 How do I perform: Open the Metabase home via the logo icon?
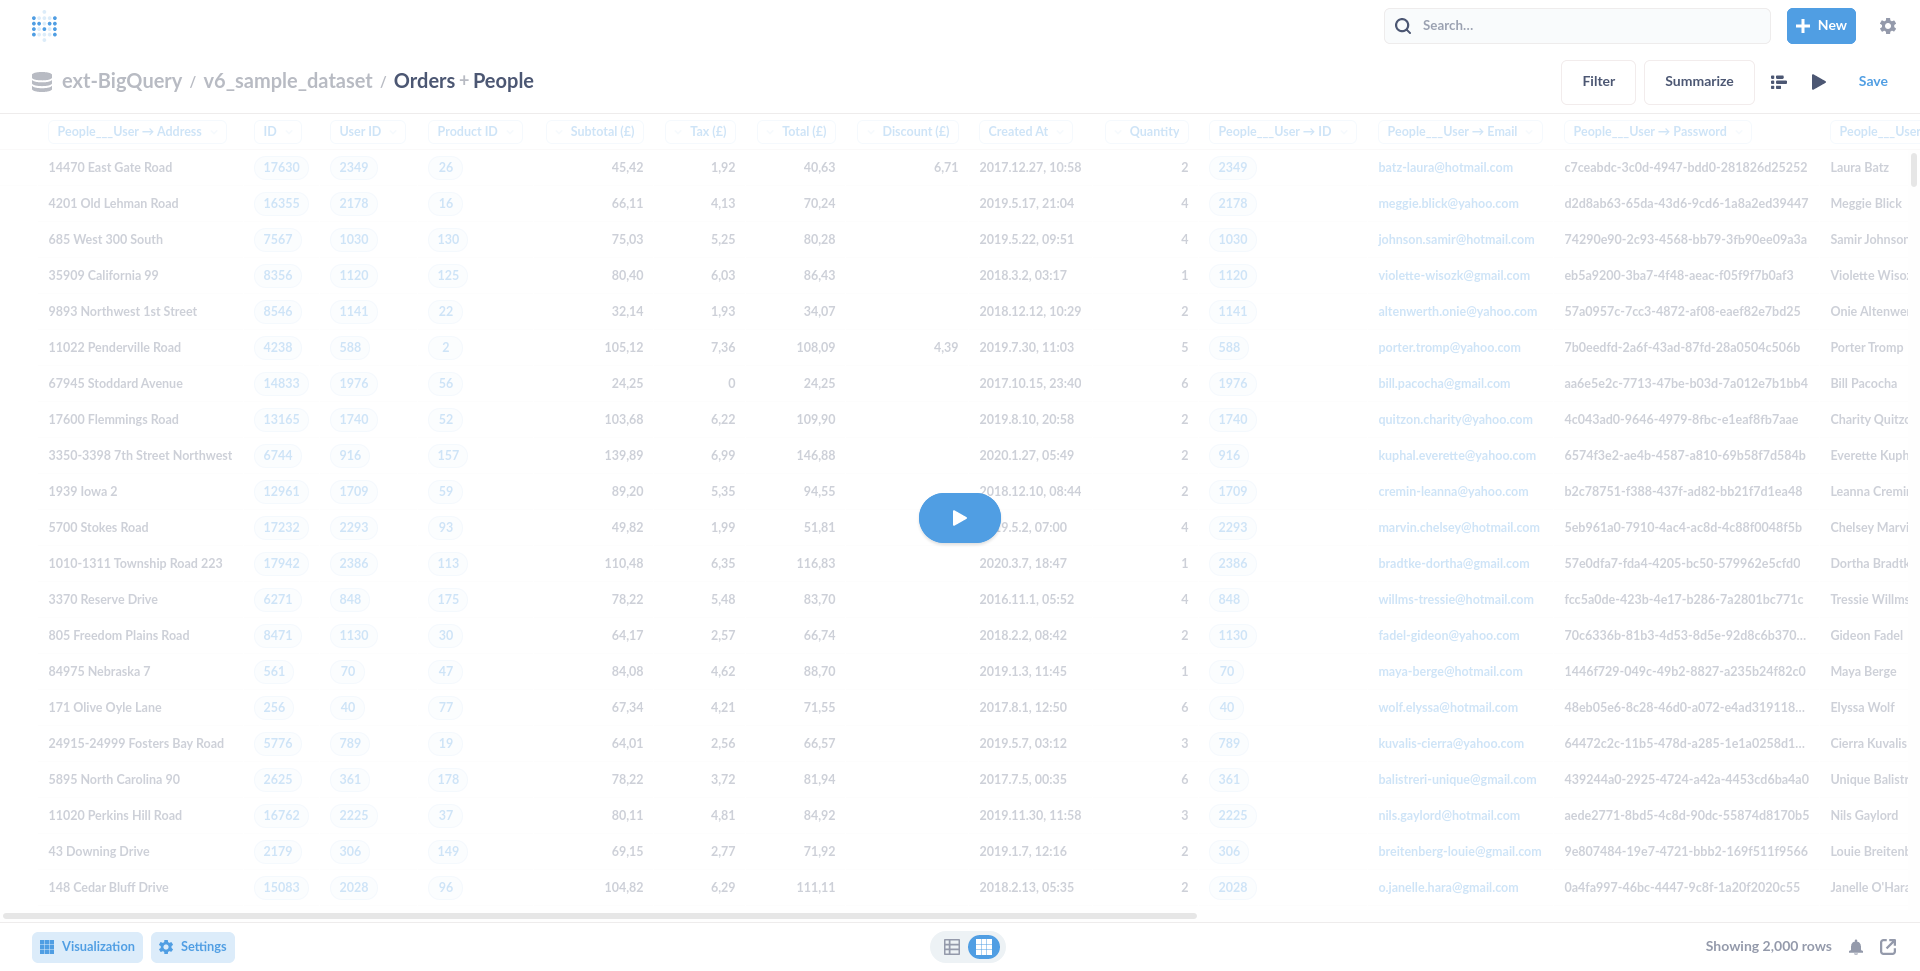tap(44, 25)
